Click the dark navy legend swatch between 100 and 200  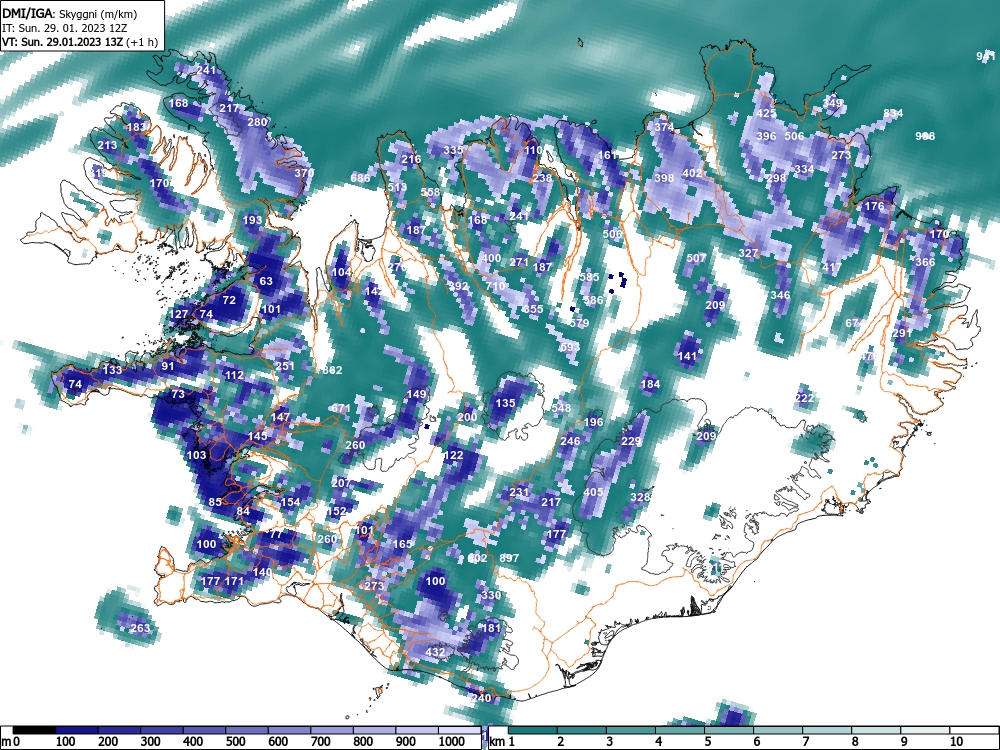[77, 730]
